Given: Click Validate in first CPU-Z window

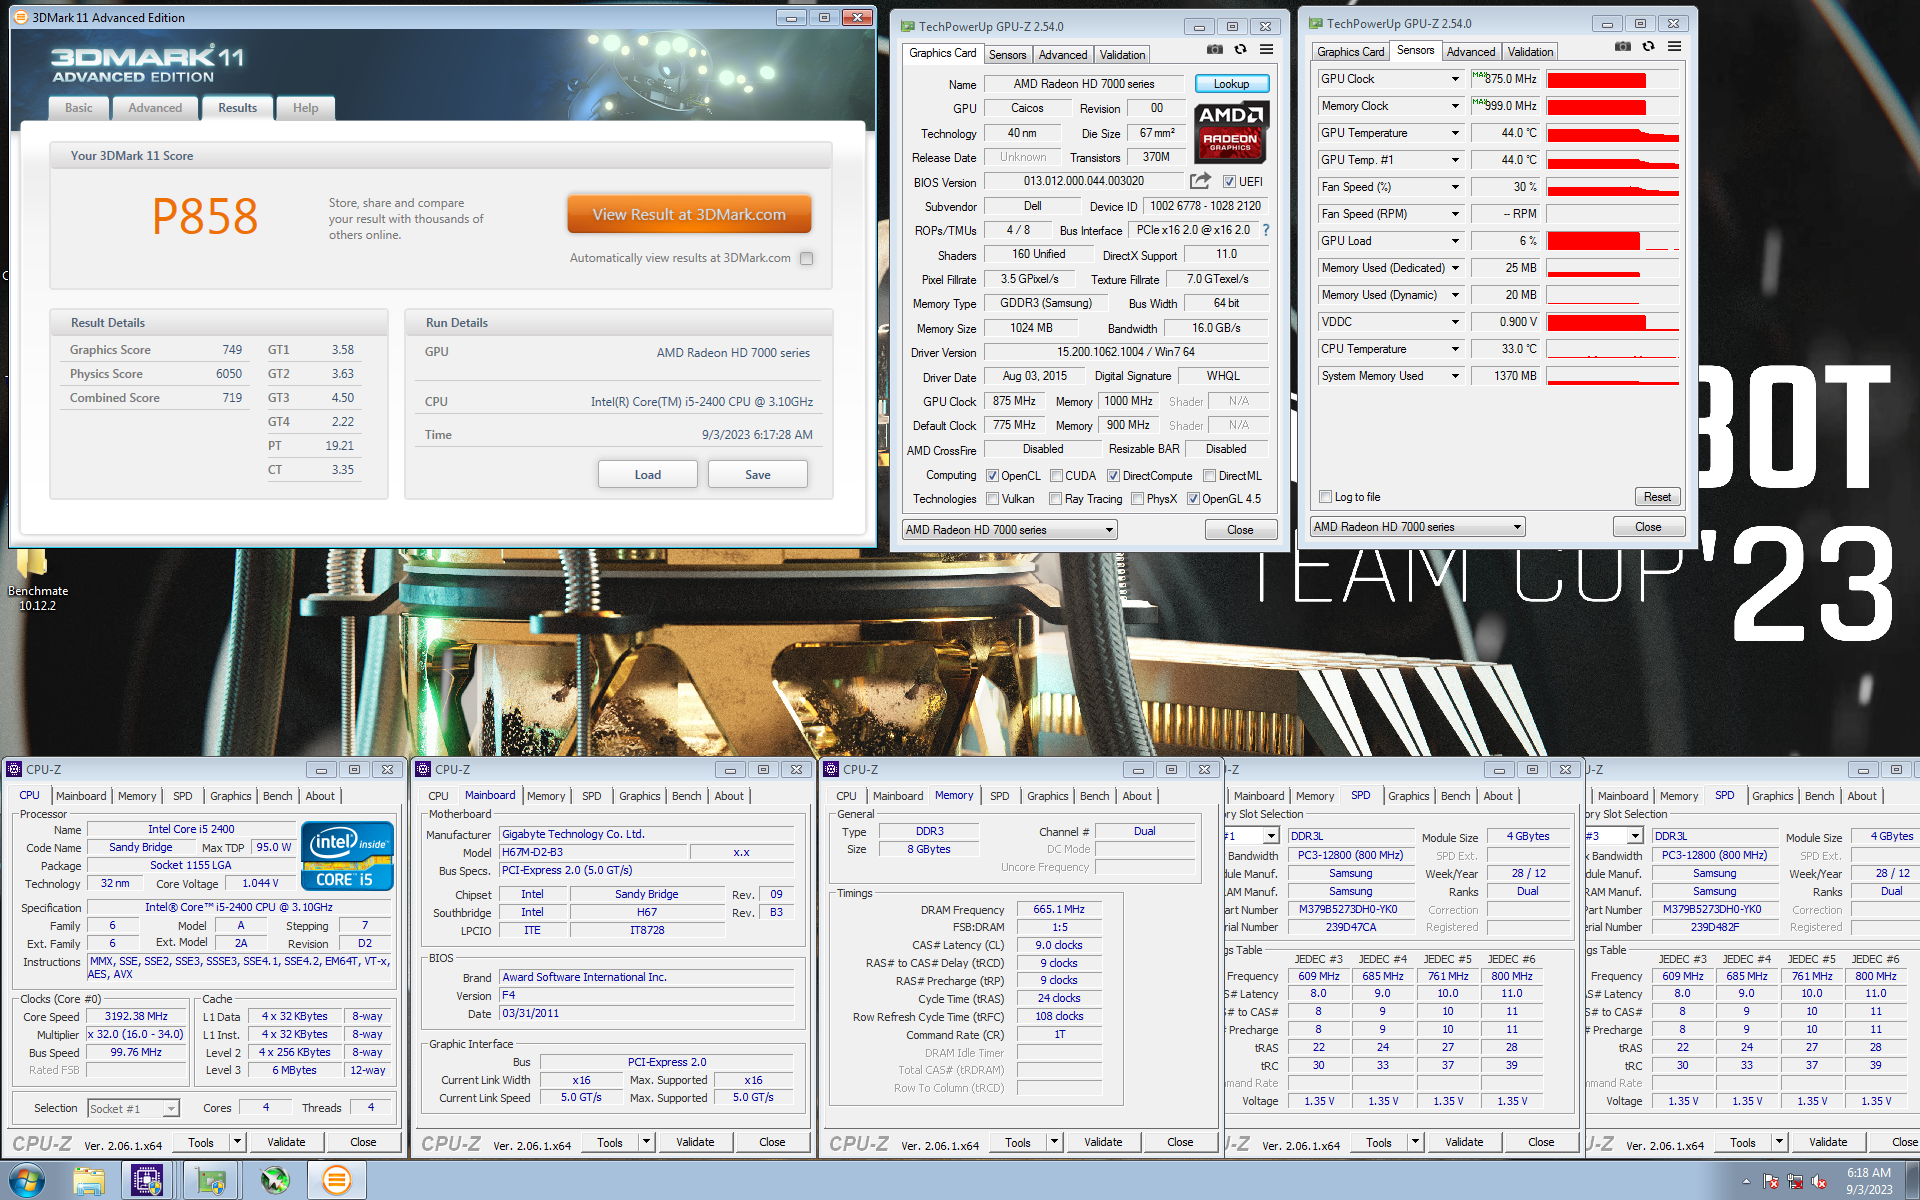Looking at the screenshot, I should click(x=286, y=1142).
